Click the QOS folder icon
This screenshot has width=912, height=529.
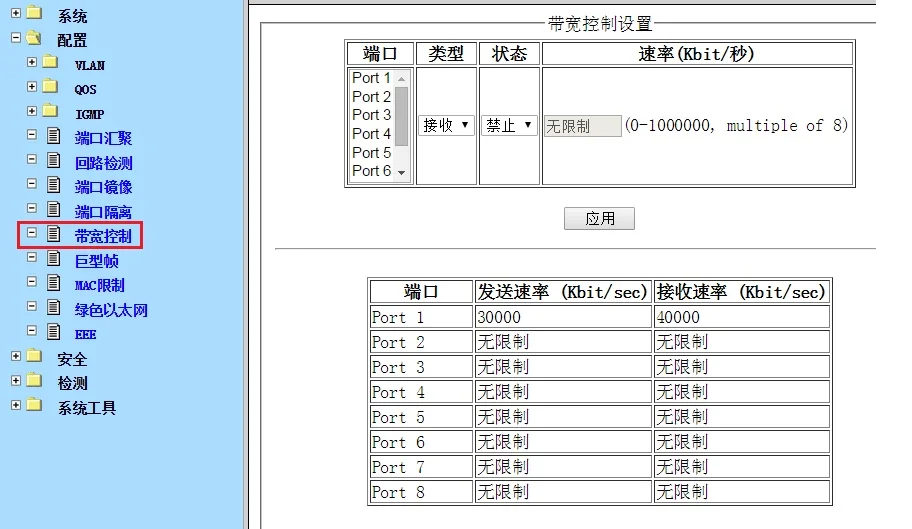pyautogui.click(x=51, y=86)
